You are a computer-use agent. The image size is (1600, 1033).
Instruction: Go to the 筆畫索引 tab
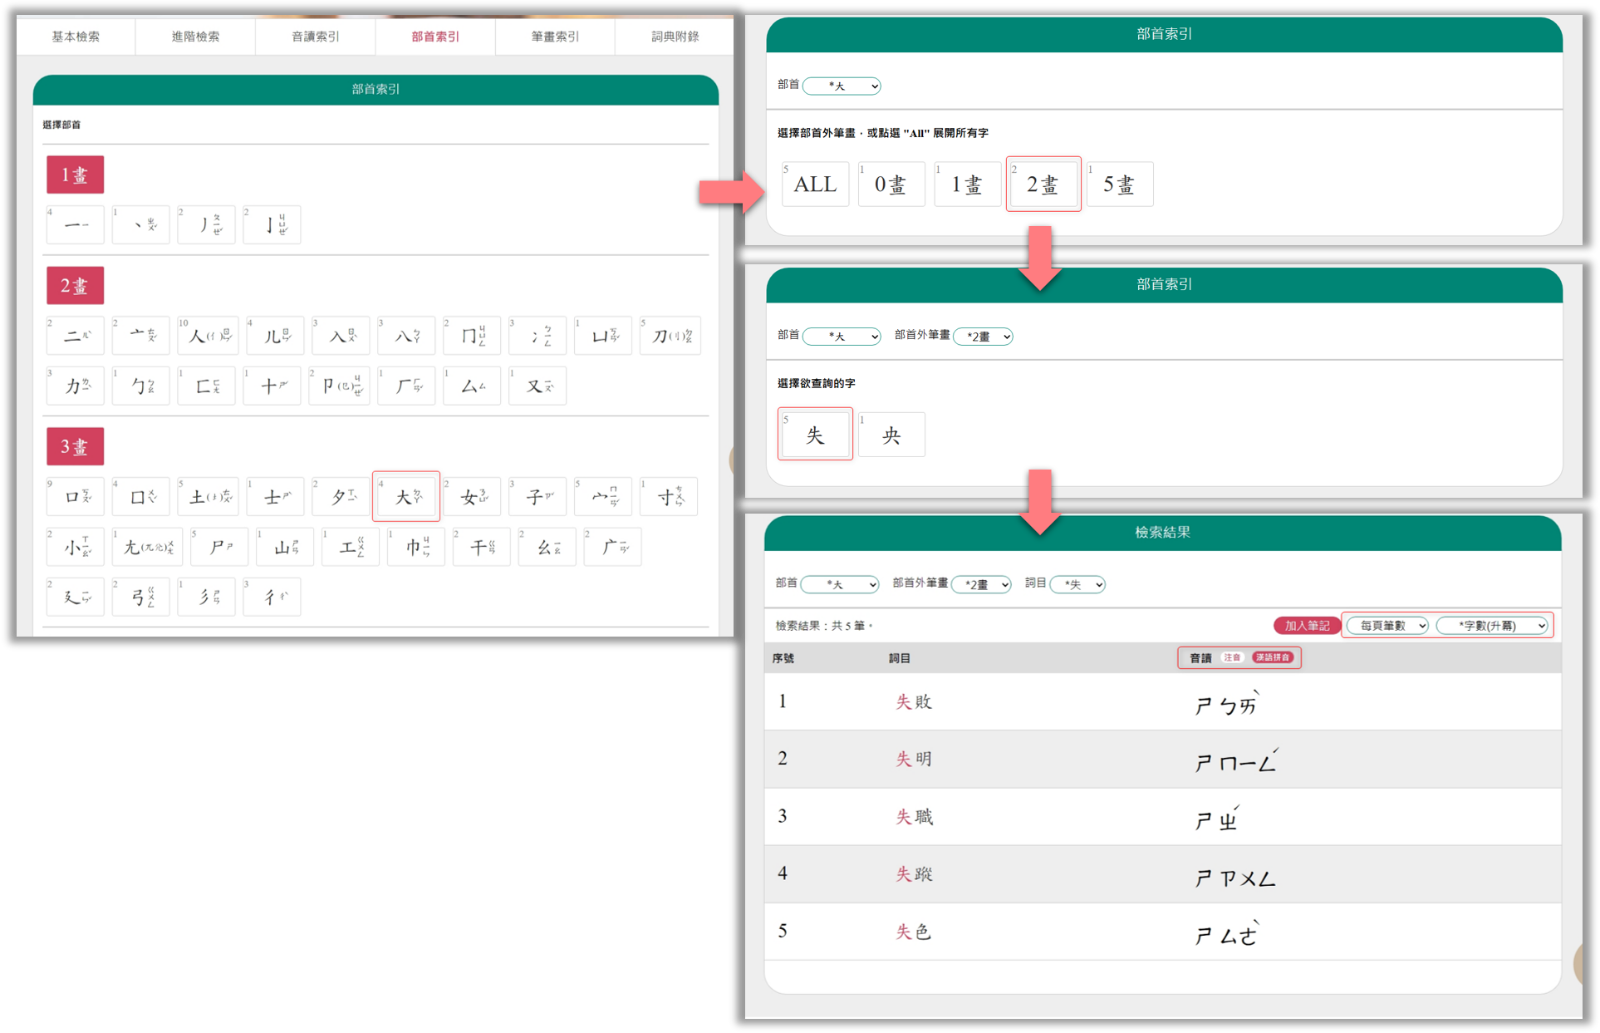click(x=555, y=36)
